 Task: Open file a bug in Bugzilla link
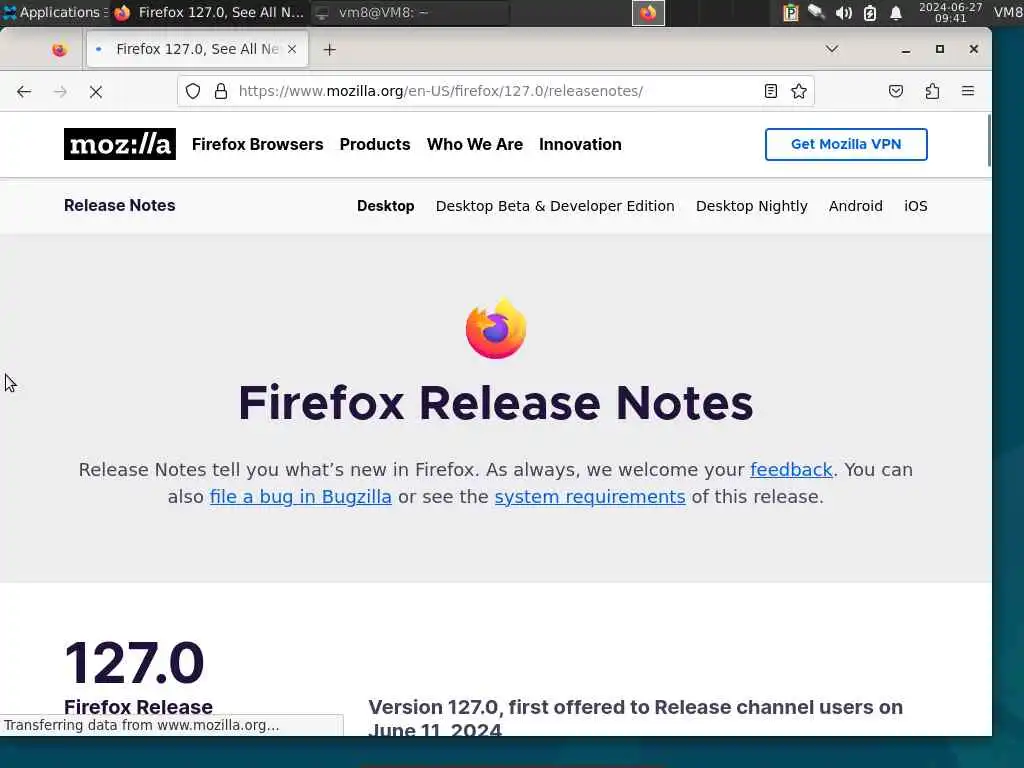click(x=300, y=496)
